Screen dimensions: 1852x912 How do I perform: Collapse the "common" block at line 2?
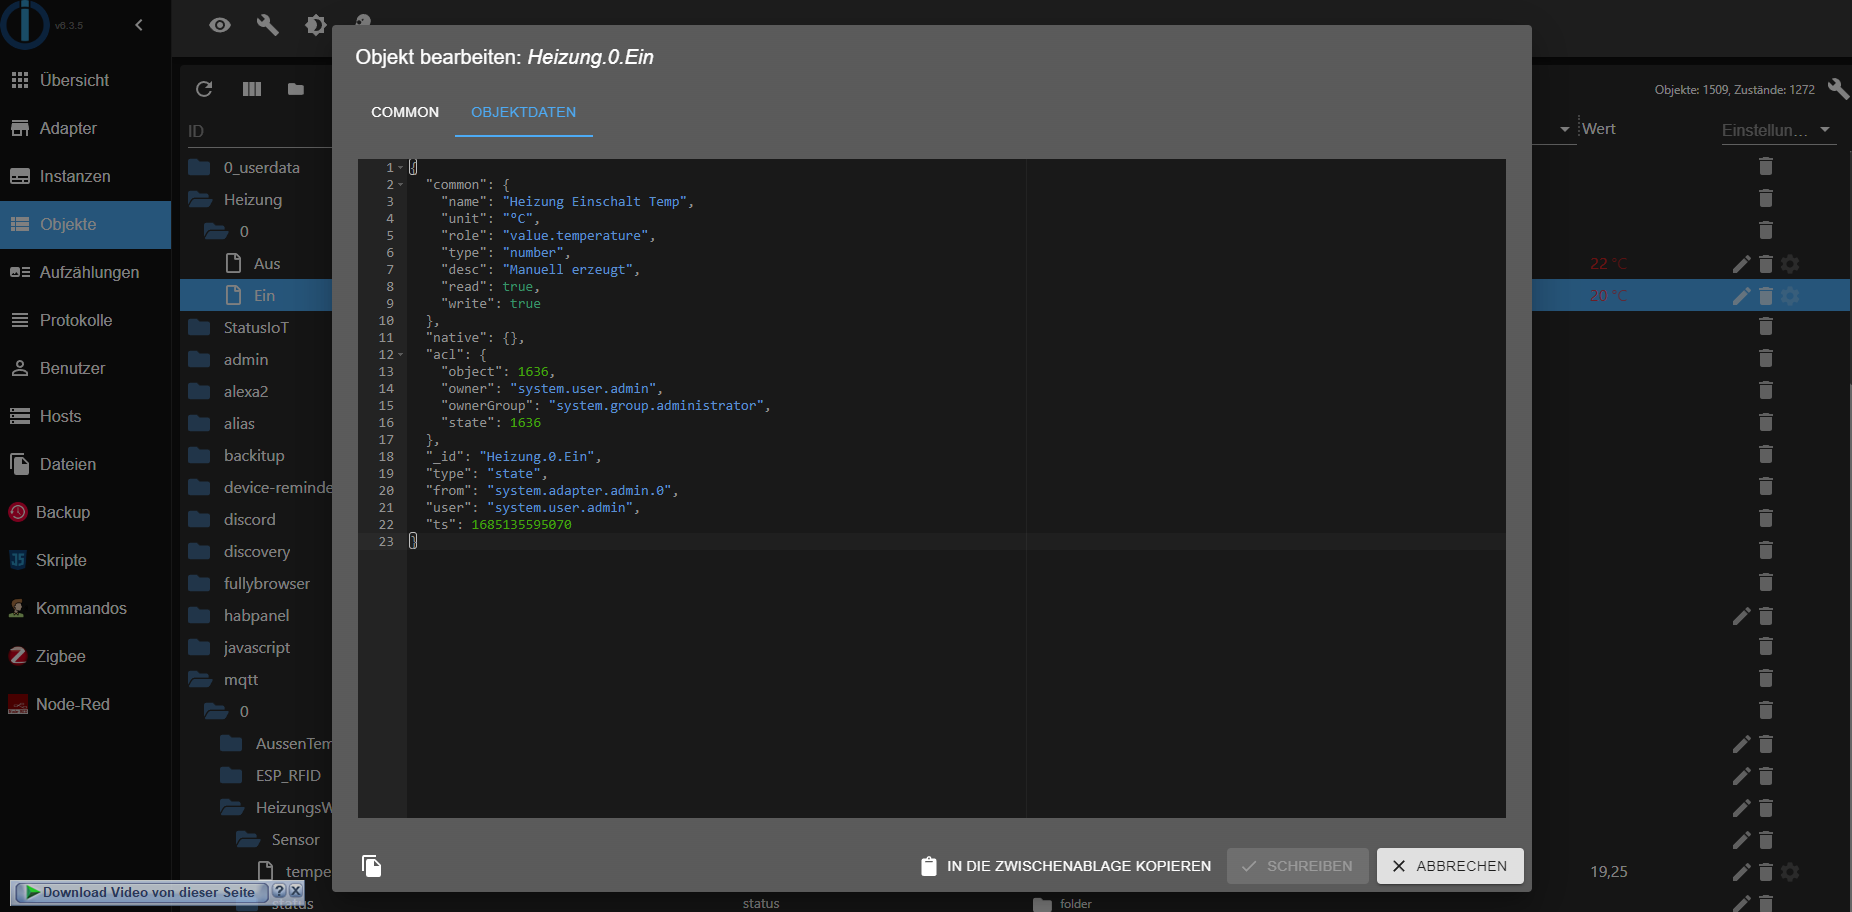click(x=401, y=185)
